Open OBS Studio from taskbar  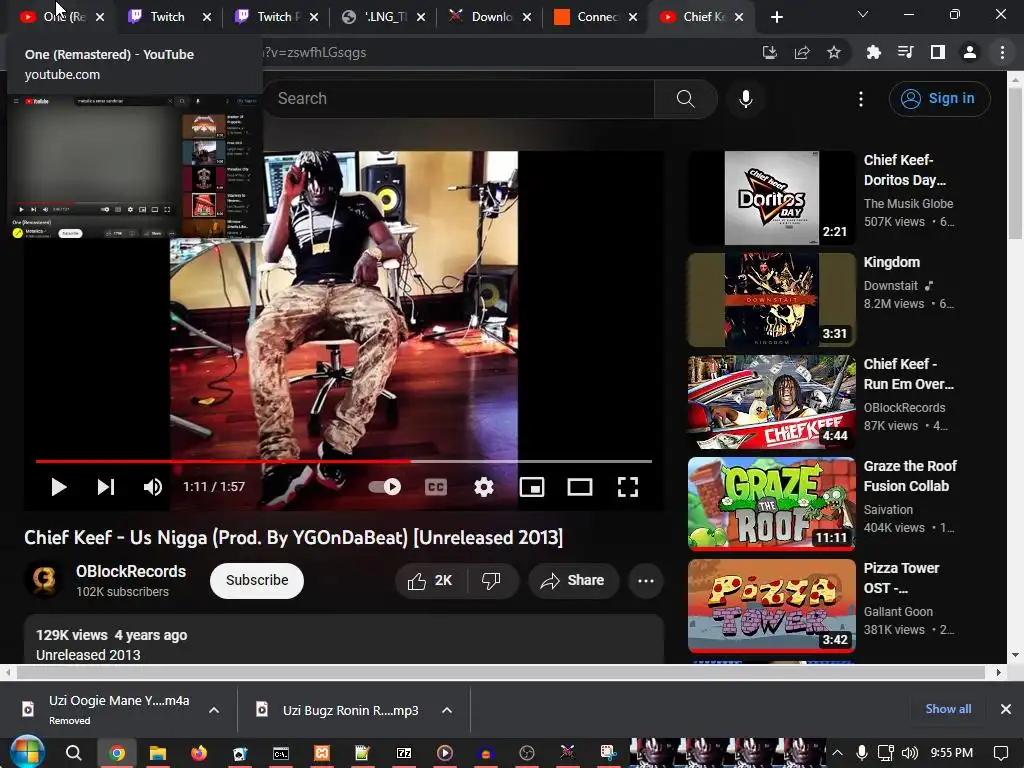coord(527,753)
